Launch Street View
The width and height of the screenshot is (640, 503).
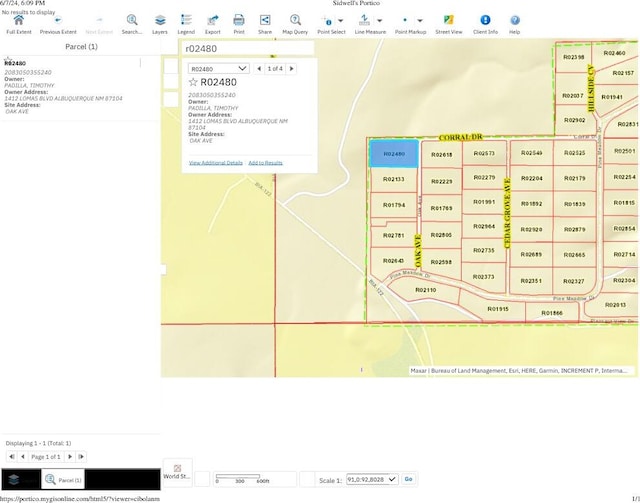(449, 24)
